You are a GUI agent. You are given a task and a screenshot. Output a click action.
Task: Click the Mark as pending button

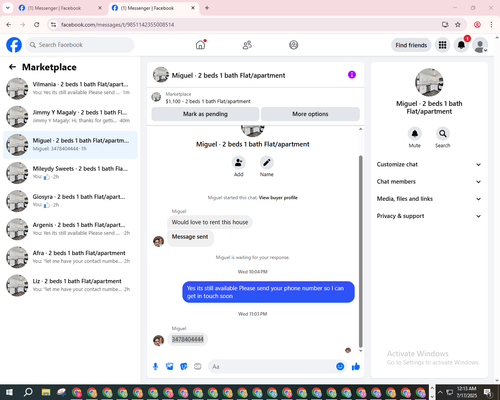pyautogui.click(x=205, y=114)
